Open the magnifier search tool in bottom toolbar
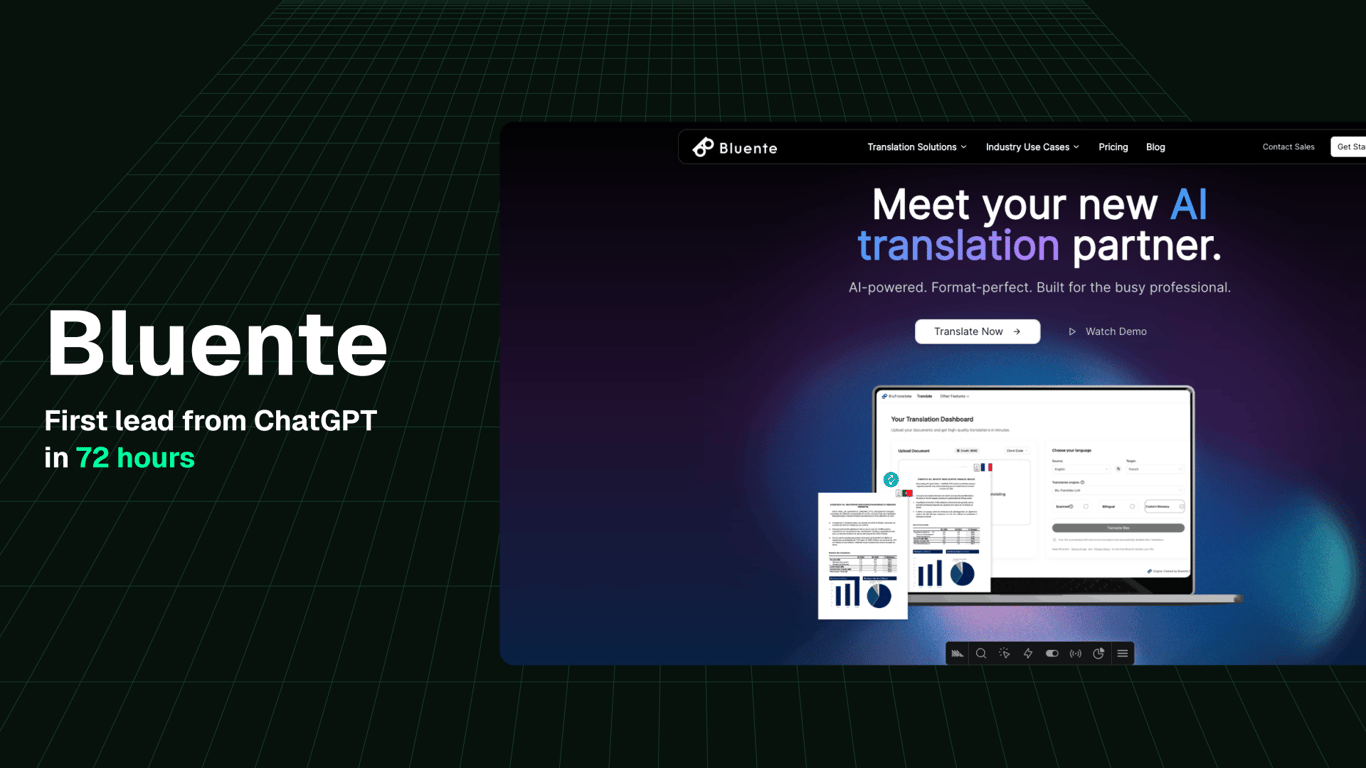Viewport: 1366px width, 768px height. coord(981,653)
